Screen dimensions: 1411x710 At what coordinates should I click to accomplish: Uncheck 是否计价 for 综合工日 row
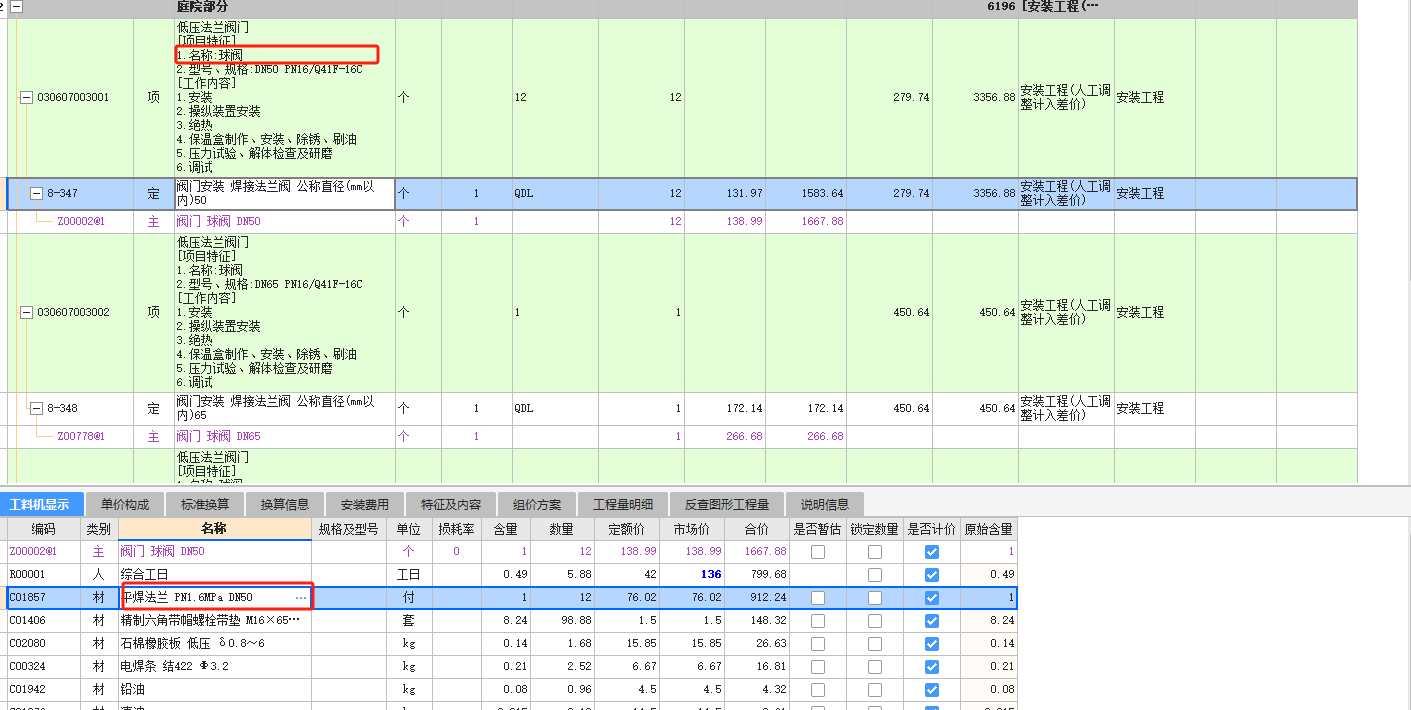pos(932,575)
